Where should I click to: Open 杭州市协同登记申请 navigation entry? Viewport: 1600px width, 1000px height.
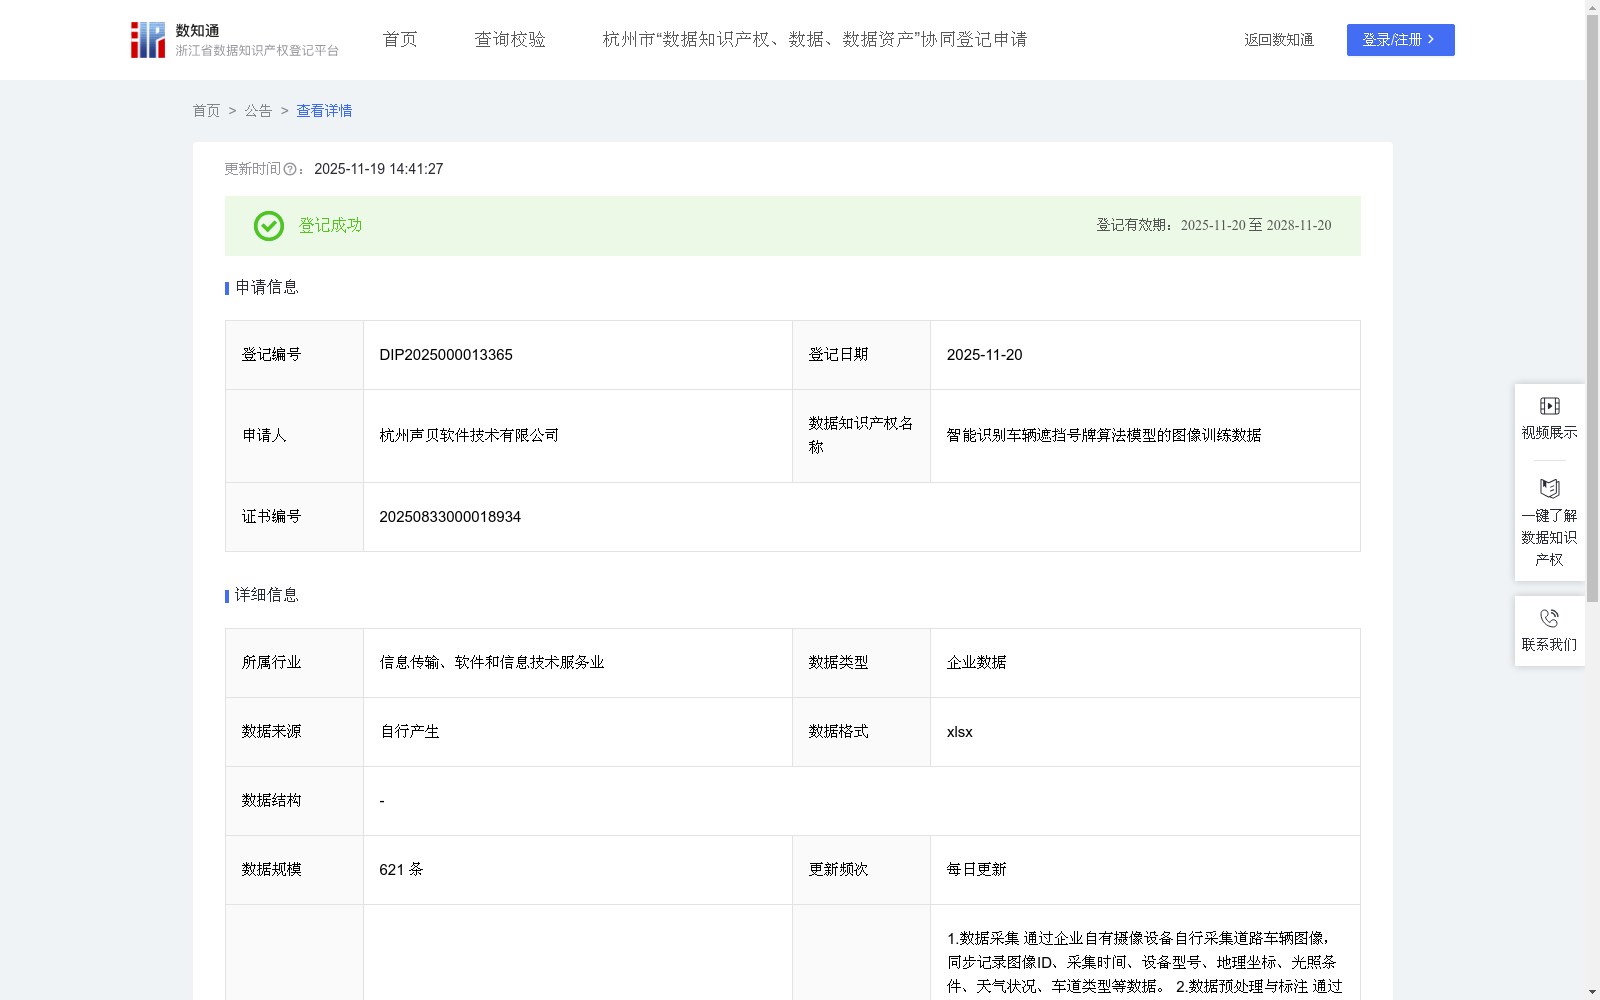coord(815,39)
